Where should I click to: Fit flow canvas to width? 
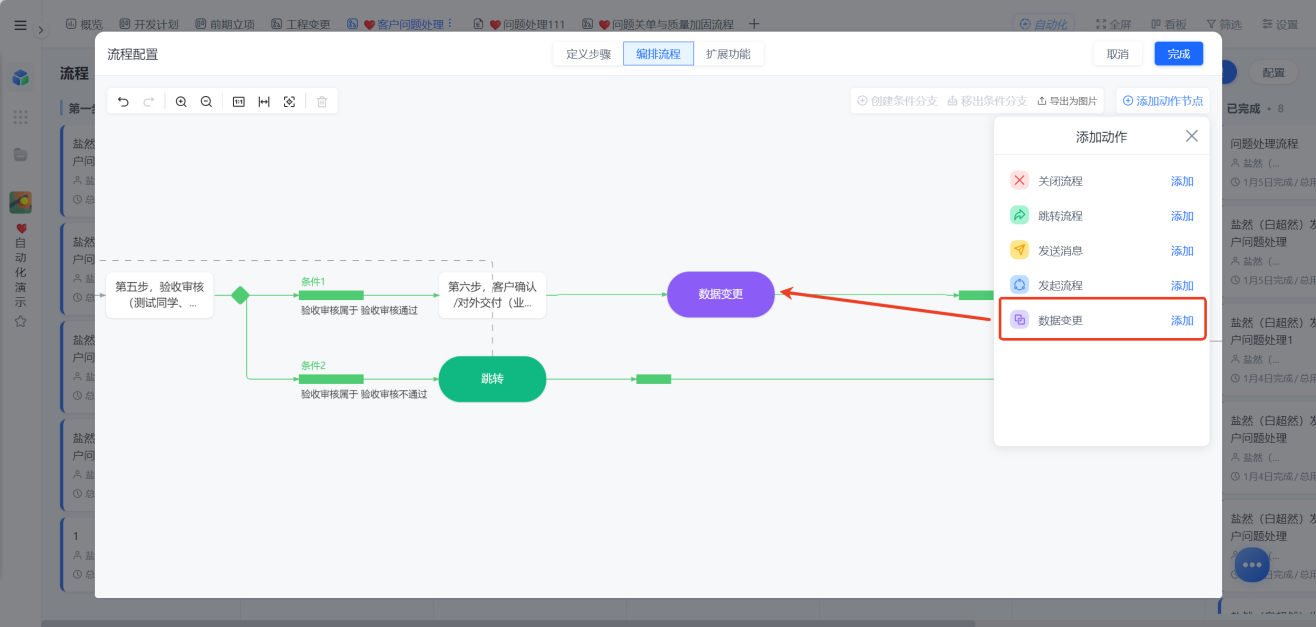264,101
